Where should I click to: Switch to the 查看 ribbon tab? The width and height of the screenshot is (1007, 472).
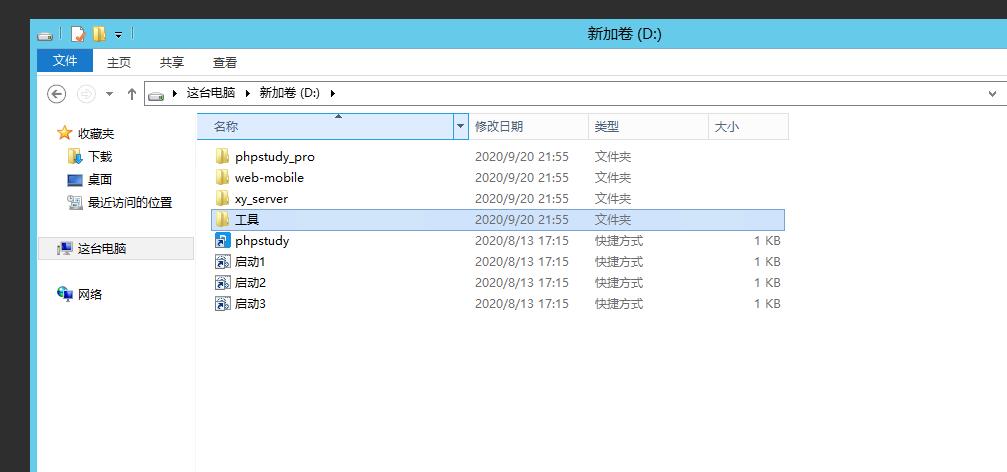[225, 62]
